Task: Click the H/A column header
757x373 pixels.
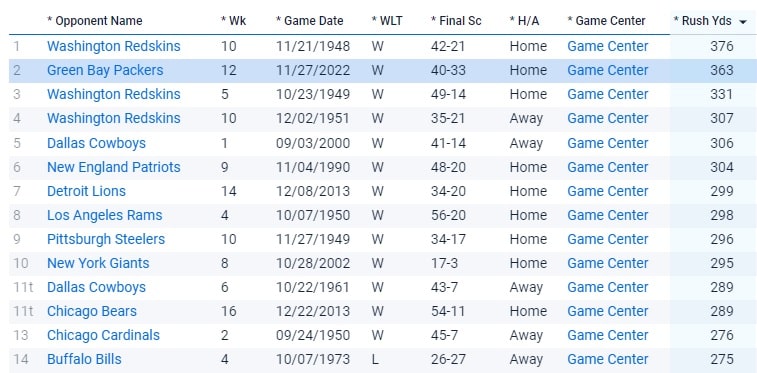Action: (524, 21)
